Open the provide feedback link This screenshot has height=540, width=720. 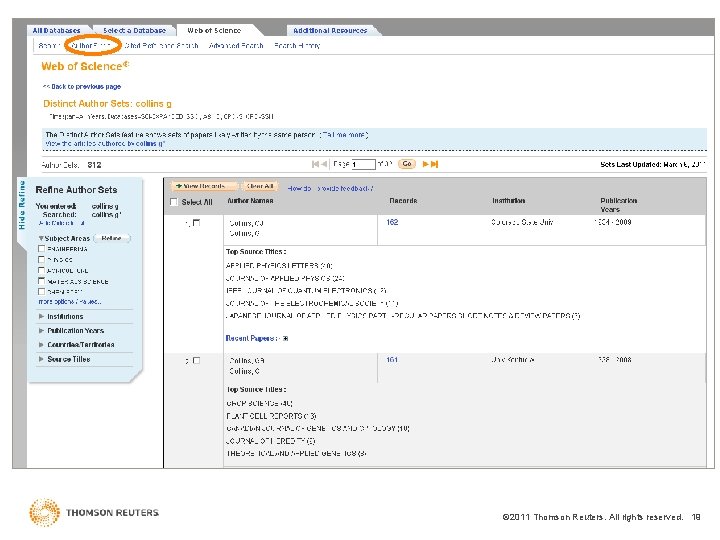(x=345, y=188)
